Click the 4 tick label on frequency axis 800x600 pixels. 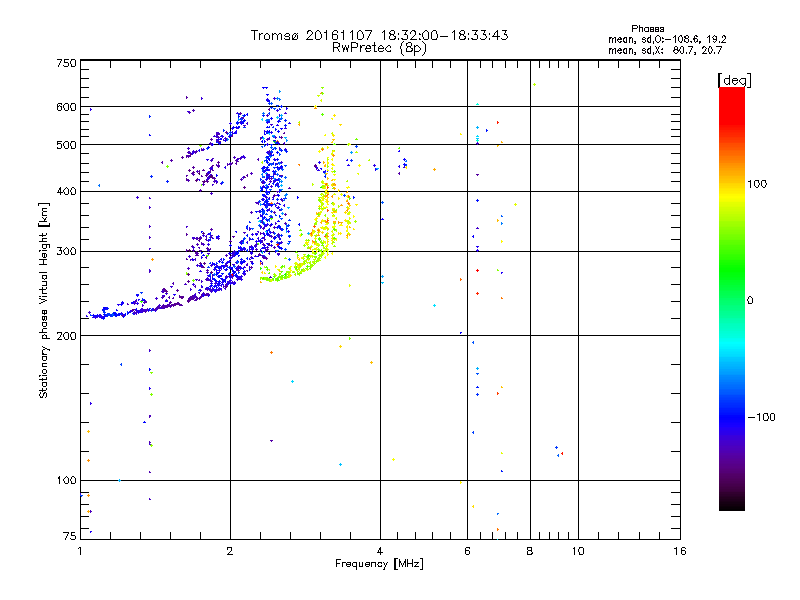click(x=380, y=551)
